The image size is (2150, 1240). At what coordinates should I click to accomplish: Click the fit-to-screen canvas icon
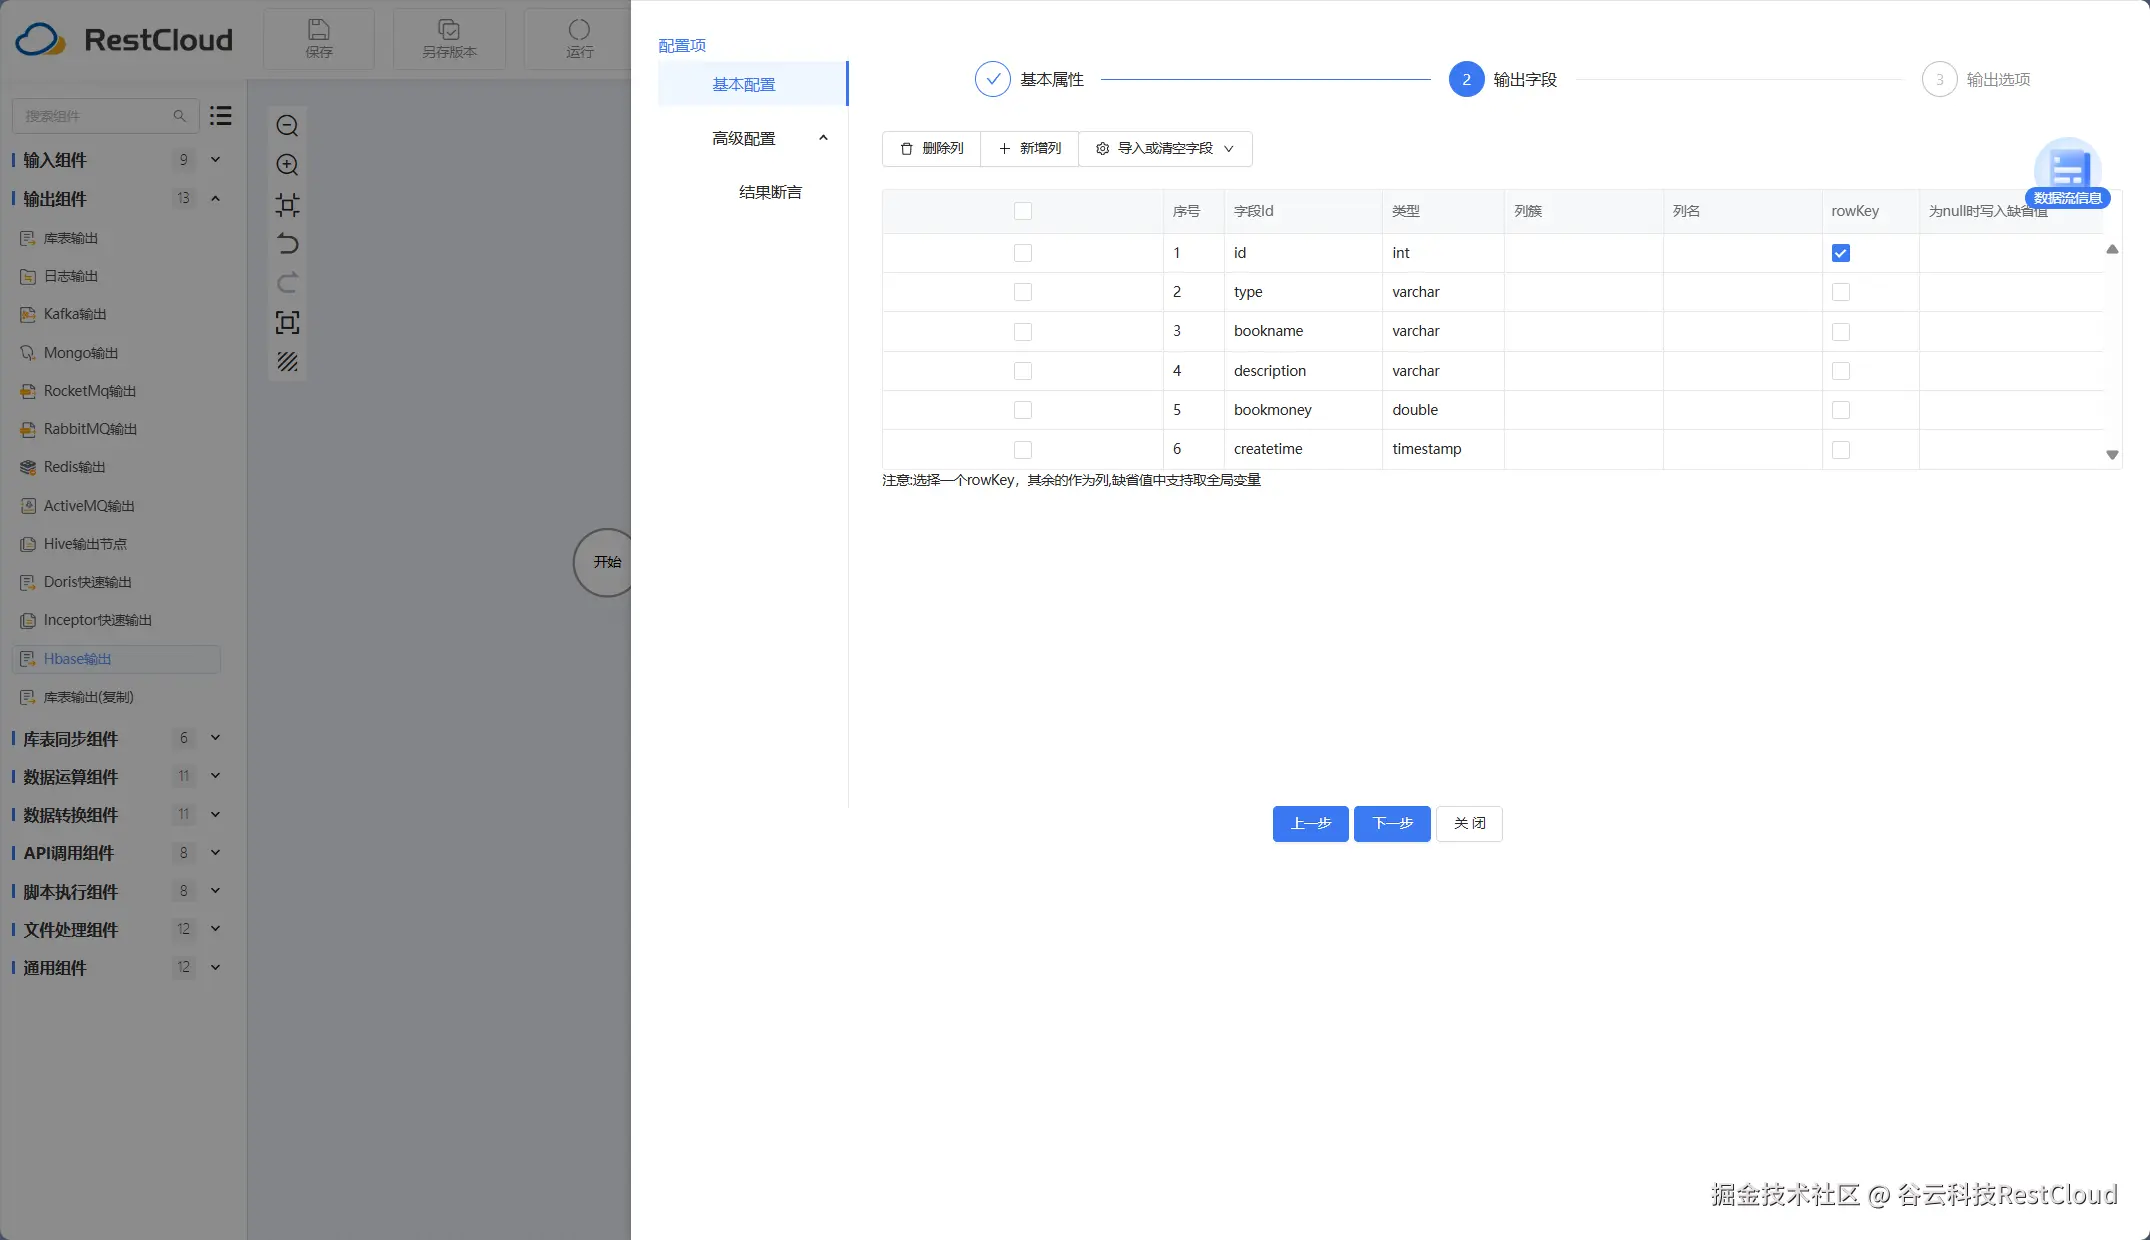287,322
